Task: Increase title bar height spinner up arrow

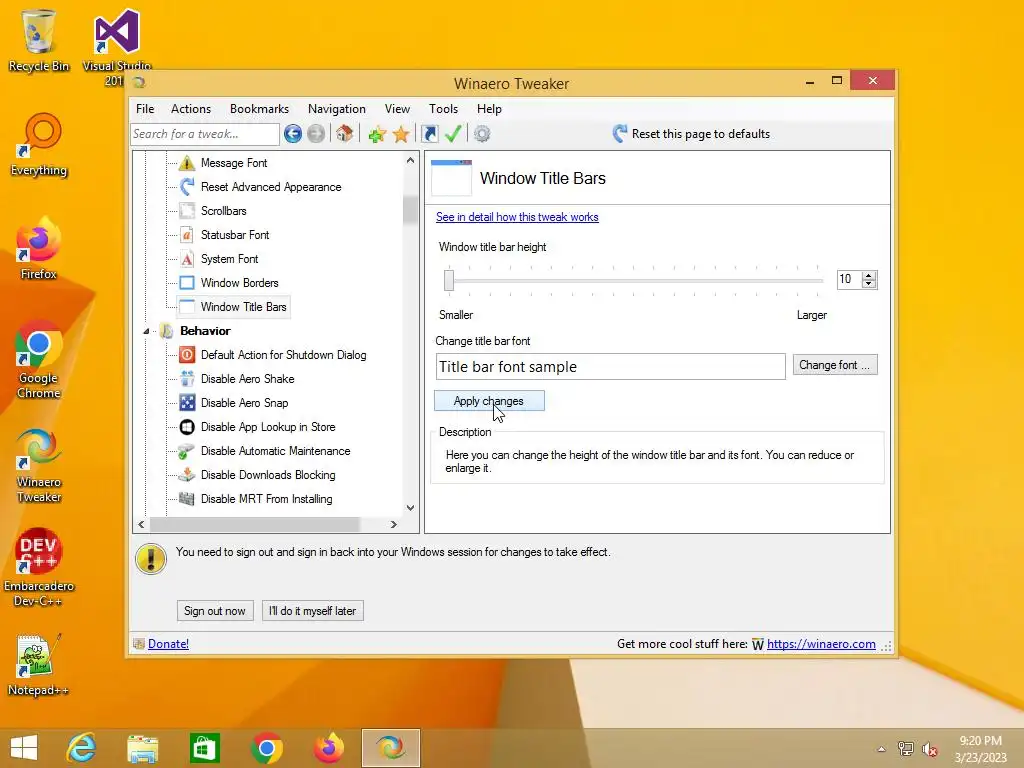Action: click(869, 275)
